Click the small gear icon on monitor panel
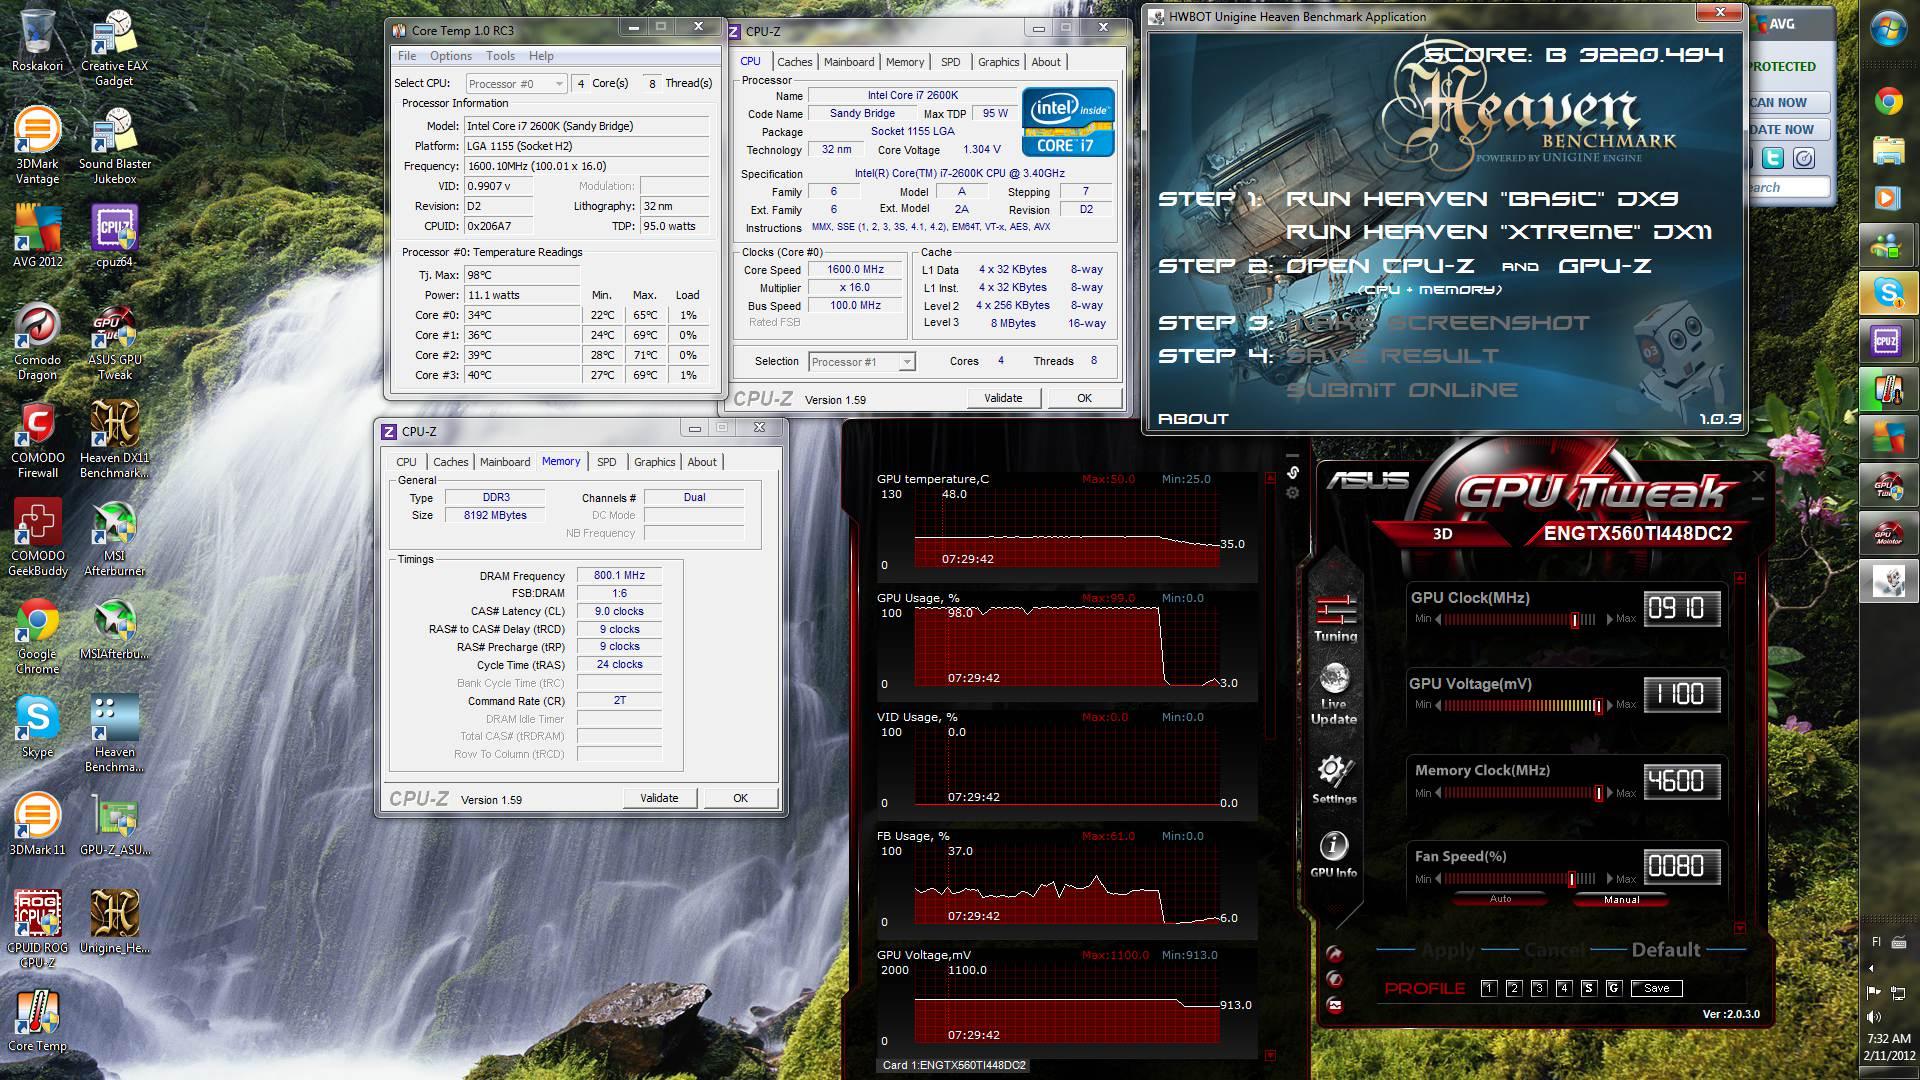 (x=1292, y=492)
